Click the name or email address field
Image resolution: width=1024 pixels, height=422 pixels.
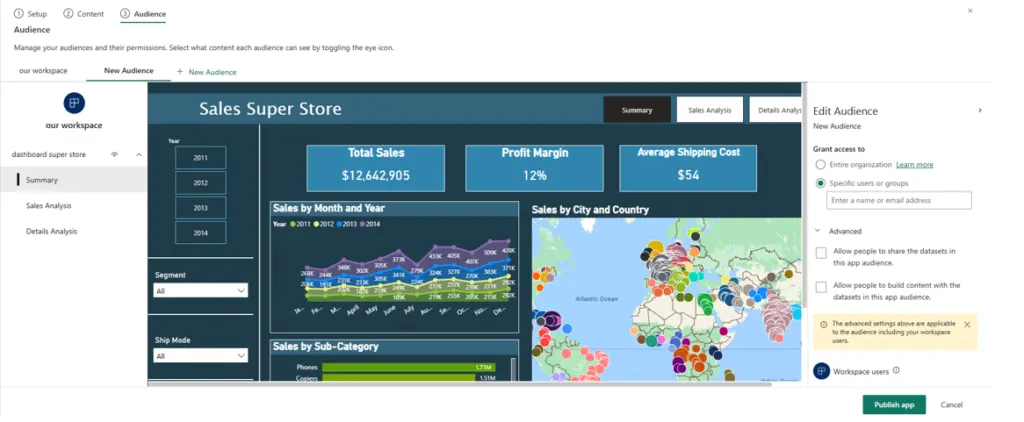(x=899, y=201)
